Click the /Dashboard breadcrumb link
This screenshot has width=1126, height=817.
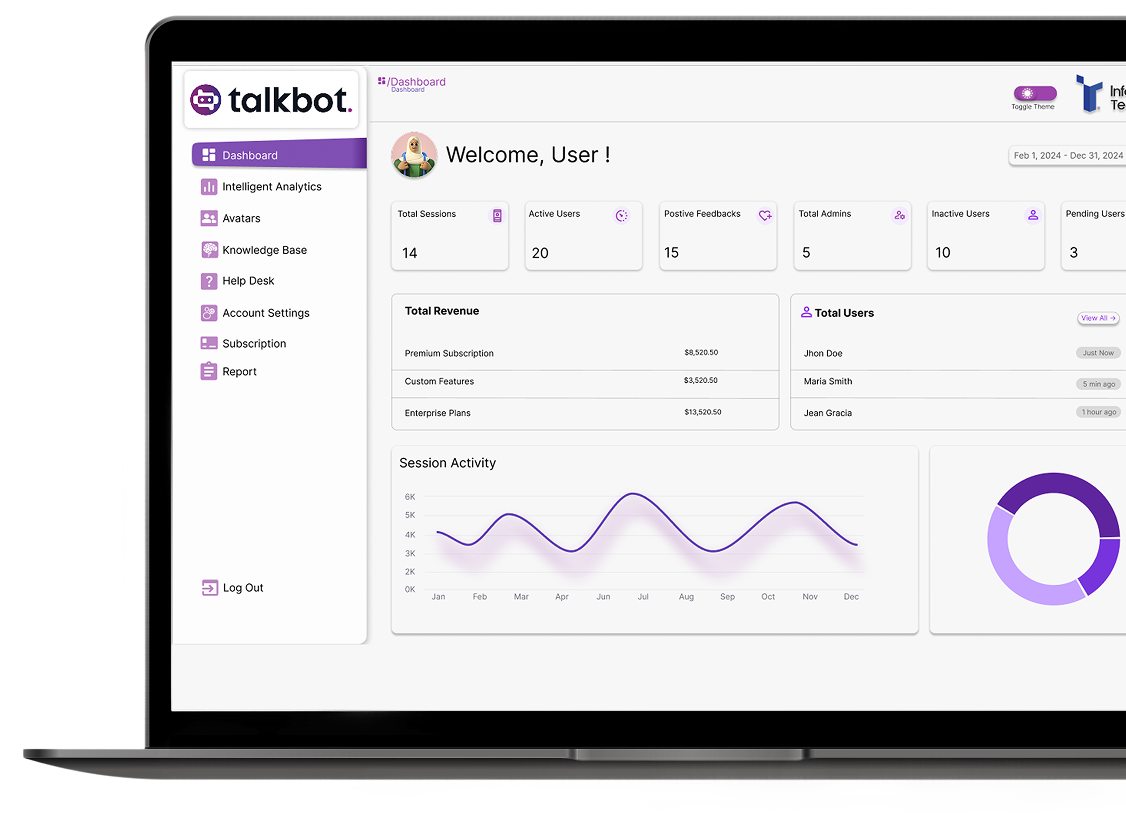tap(417, 82)
